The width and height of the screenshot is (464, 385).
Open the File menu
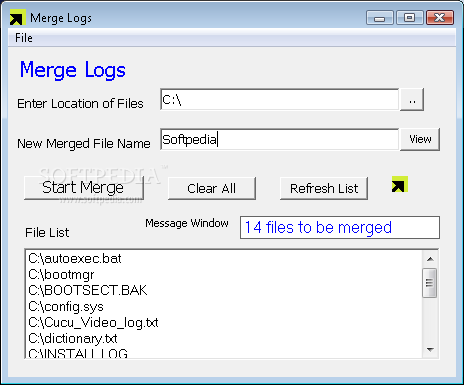point(24,38)
